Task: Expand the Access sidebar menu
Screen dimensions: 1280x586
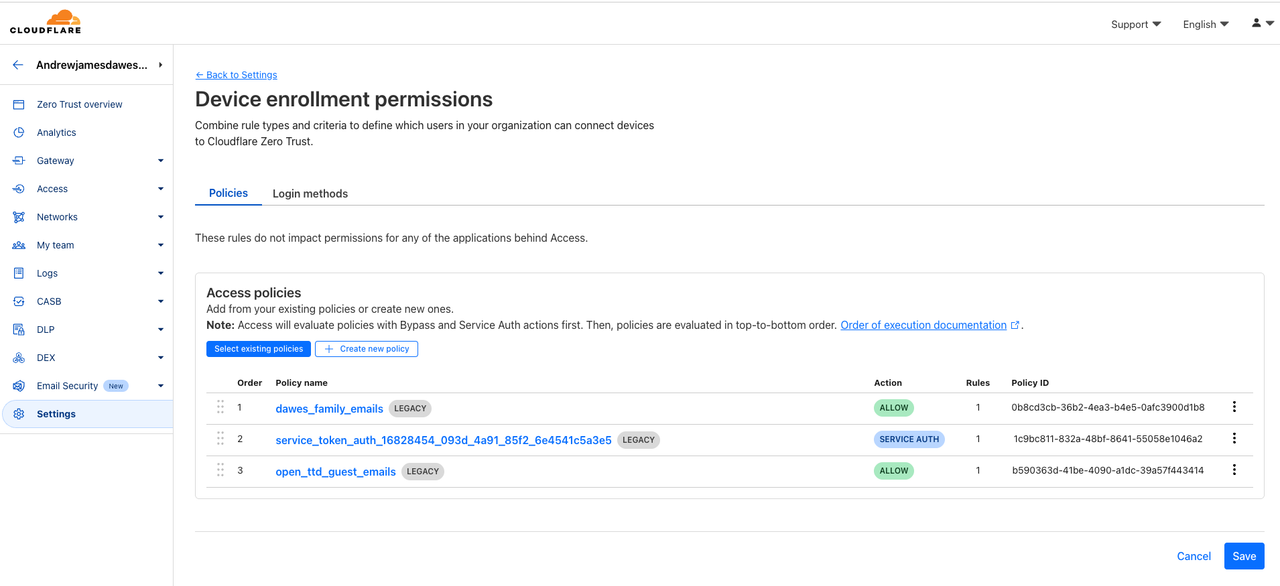Action: [160, 189]
